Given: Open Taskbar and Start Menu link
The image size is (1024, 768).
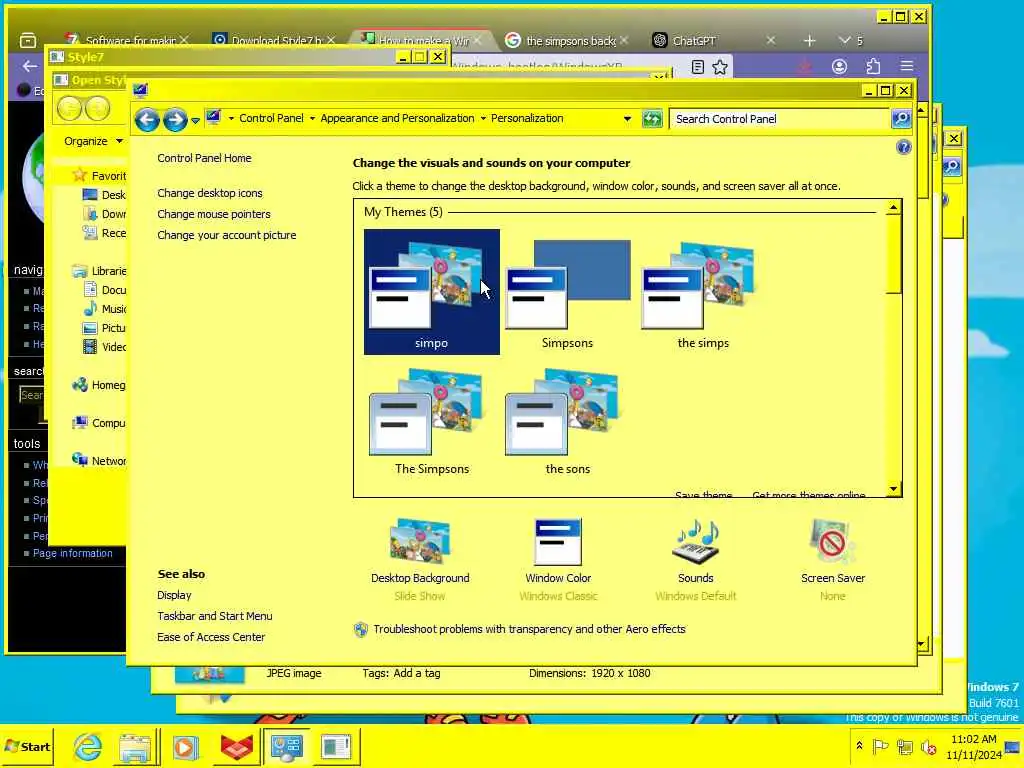Looking at the screenshot, I should (214, 616).
